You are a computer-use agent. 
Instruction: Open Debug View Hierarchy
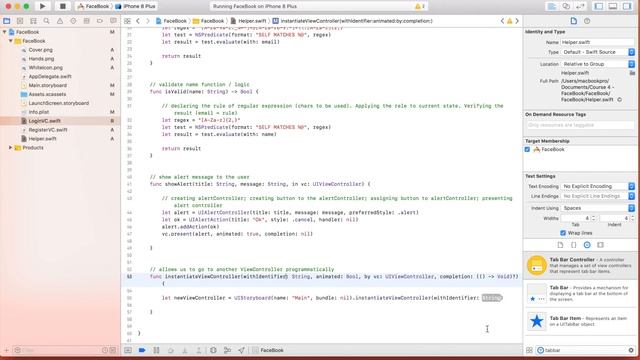click(213, 350)
